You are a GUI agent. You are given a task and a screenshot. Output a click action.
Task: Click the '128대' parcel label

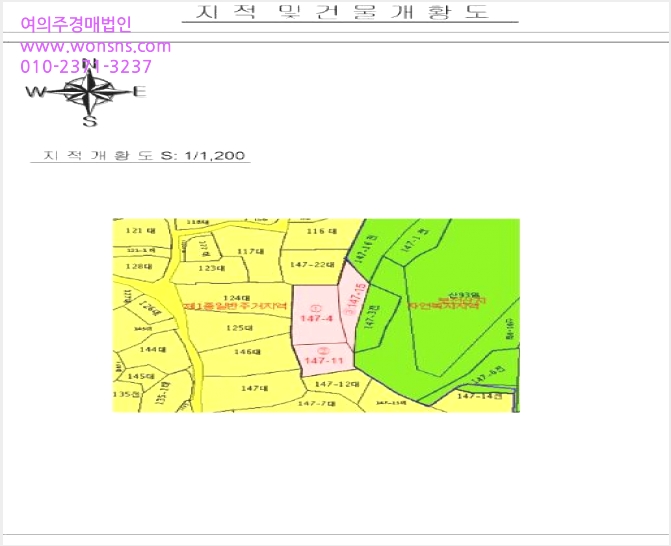pyautogui.click(x=139, y=266)
